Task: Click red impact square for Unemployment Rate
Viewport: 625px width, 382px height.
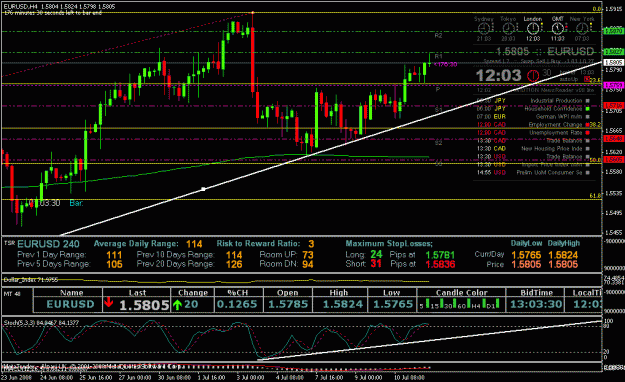Action: pyautogui.click(x=587, y=133)
